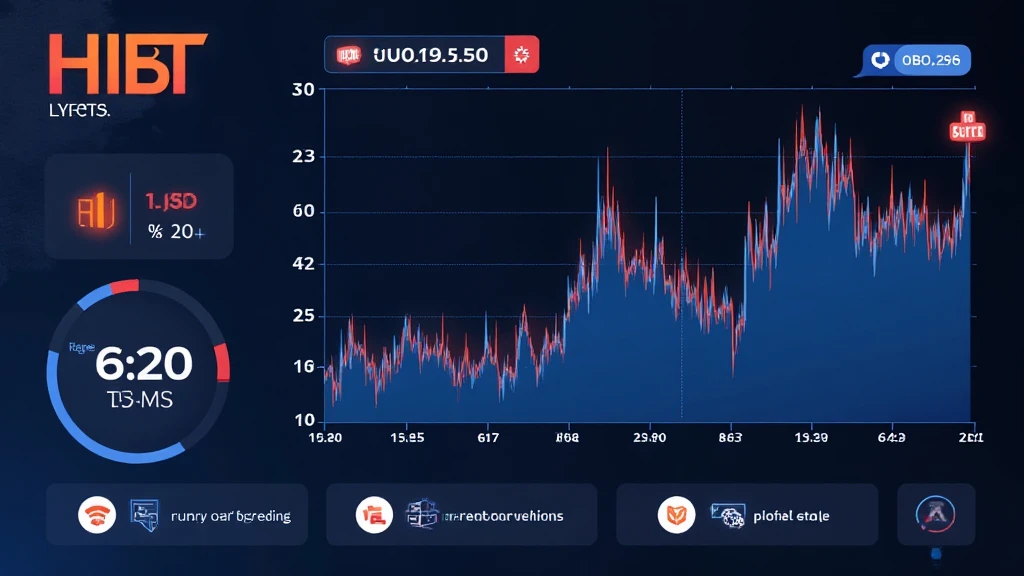
Task: Click the red segment on the gauge ring
Action: click(223, 362)
